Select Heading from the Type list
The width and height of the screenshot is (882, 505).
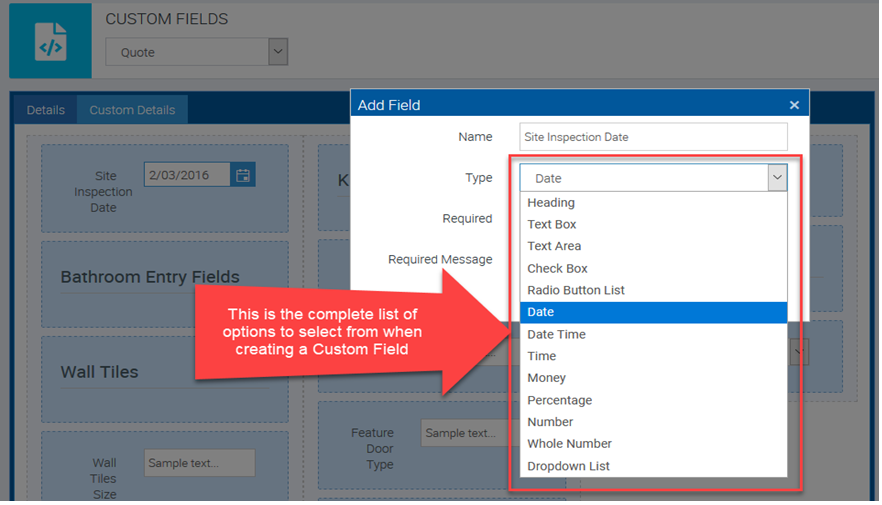(551, 203)
